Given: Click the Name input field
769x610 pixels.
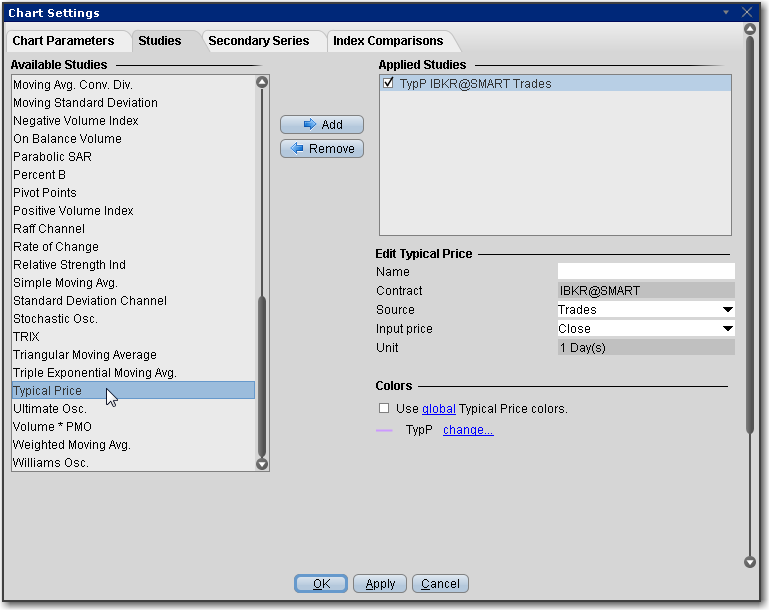Looking at the screenshot, I should click(645, 272).
